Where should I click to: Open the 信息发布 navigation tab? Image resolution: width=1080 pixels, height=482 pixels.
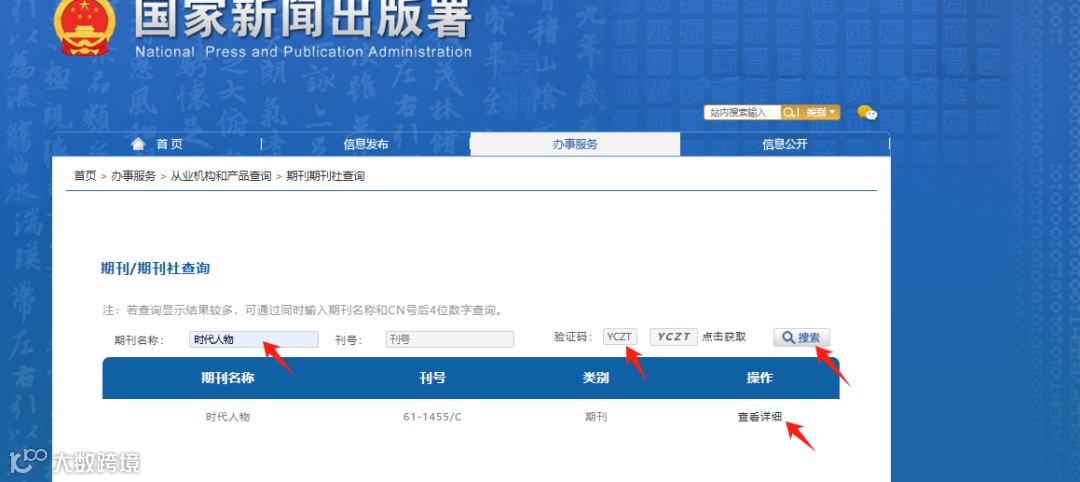coord(366,144)
